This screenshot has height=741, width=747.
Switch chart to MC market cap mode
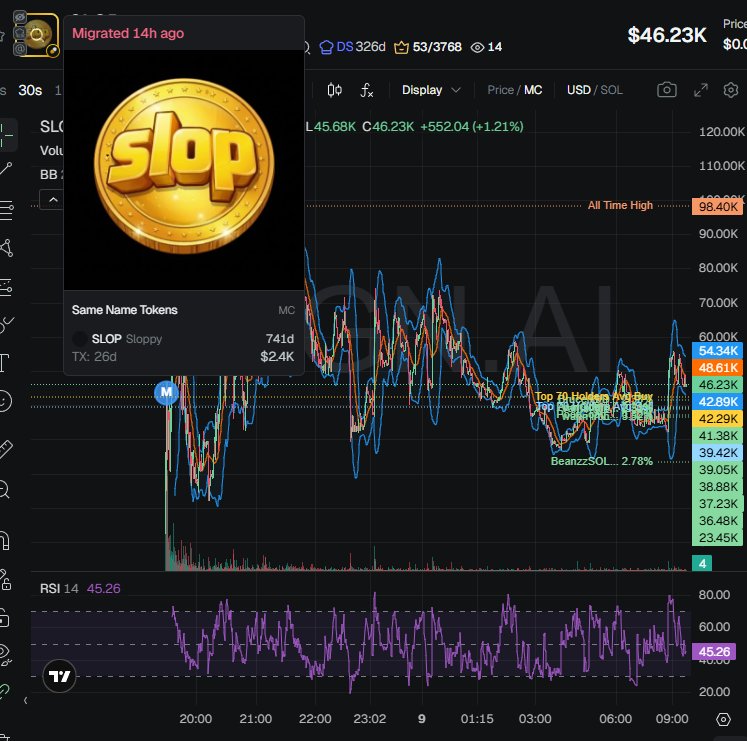[533, 90]
